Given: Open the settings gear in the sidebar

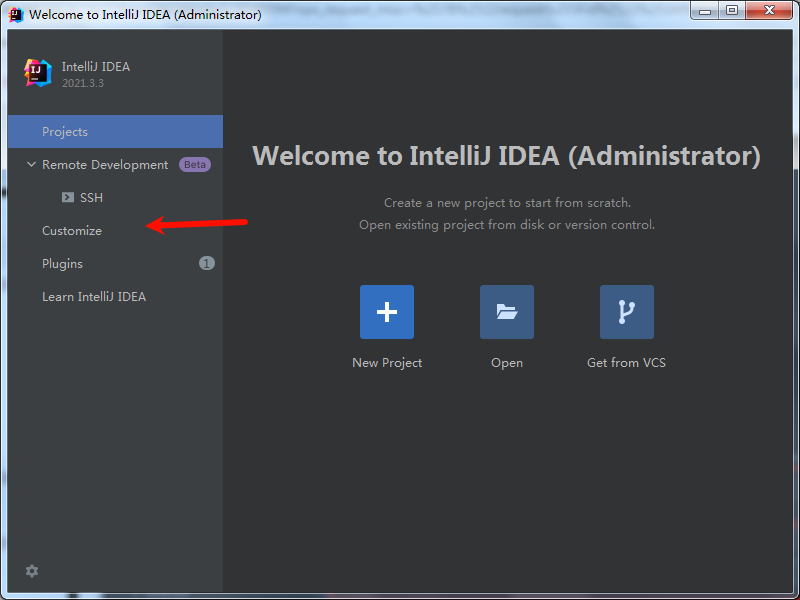Looking at the screenshot, I should coord(32,571).
